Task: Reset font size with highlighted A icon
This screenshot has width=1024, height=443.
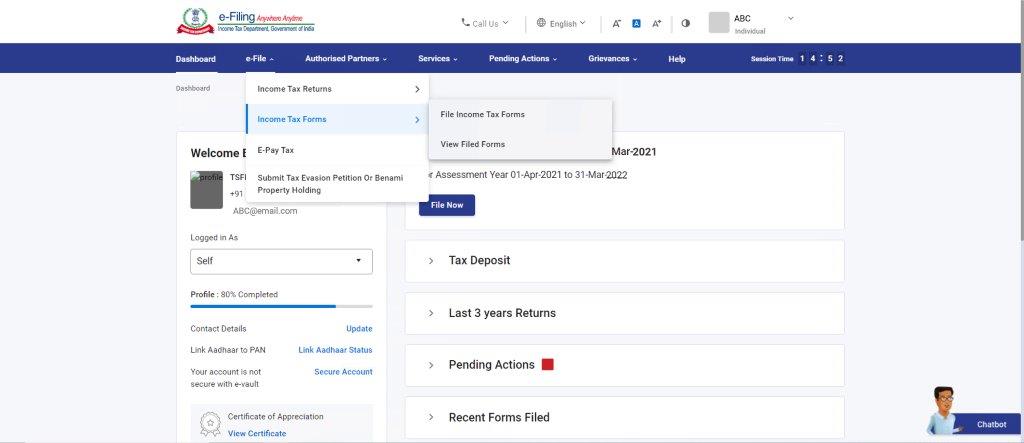Action: (x=636, y=23)
